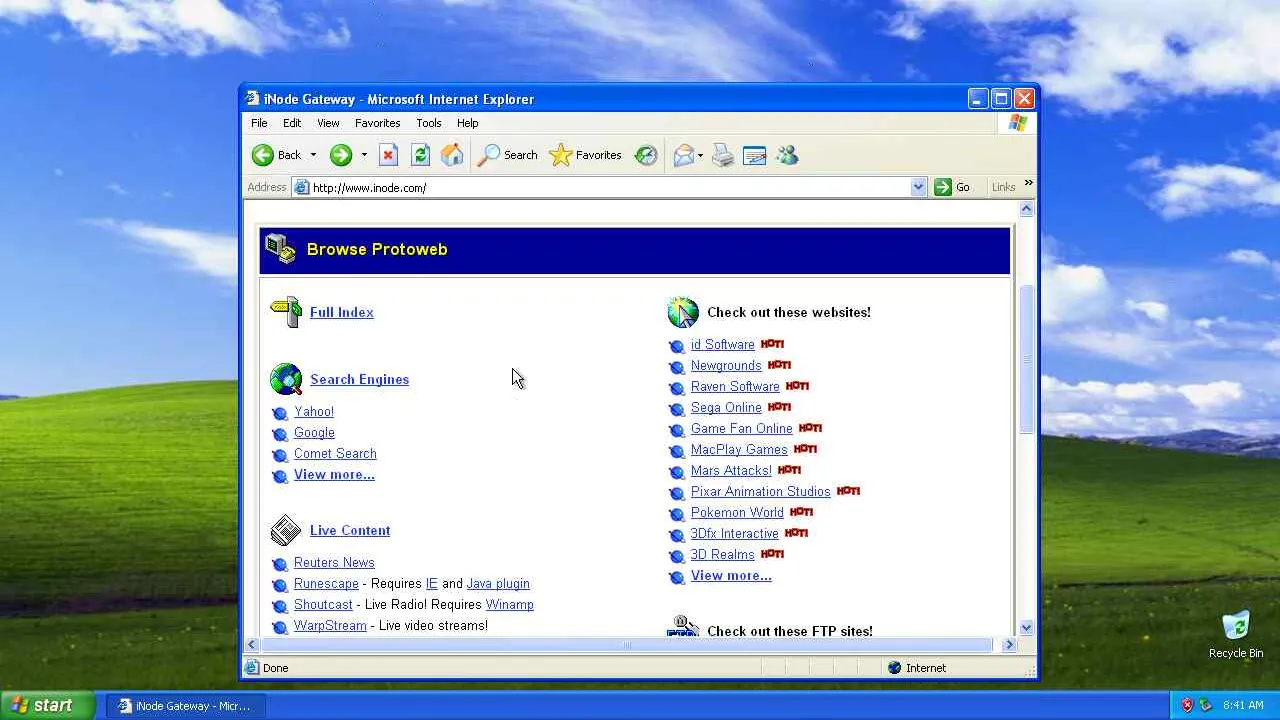
Task: Visit the Pixar Animation Studios link
Action: coord(760,492)
